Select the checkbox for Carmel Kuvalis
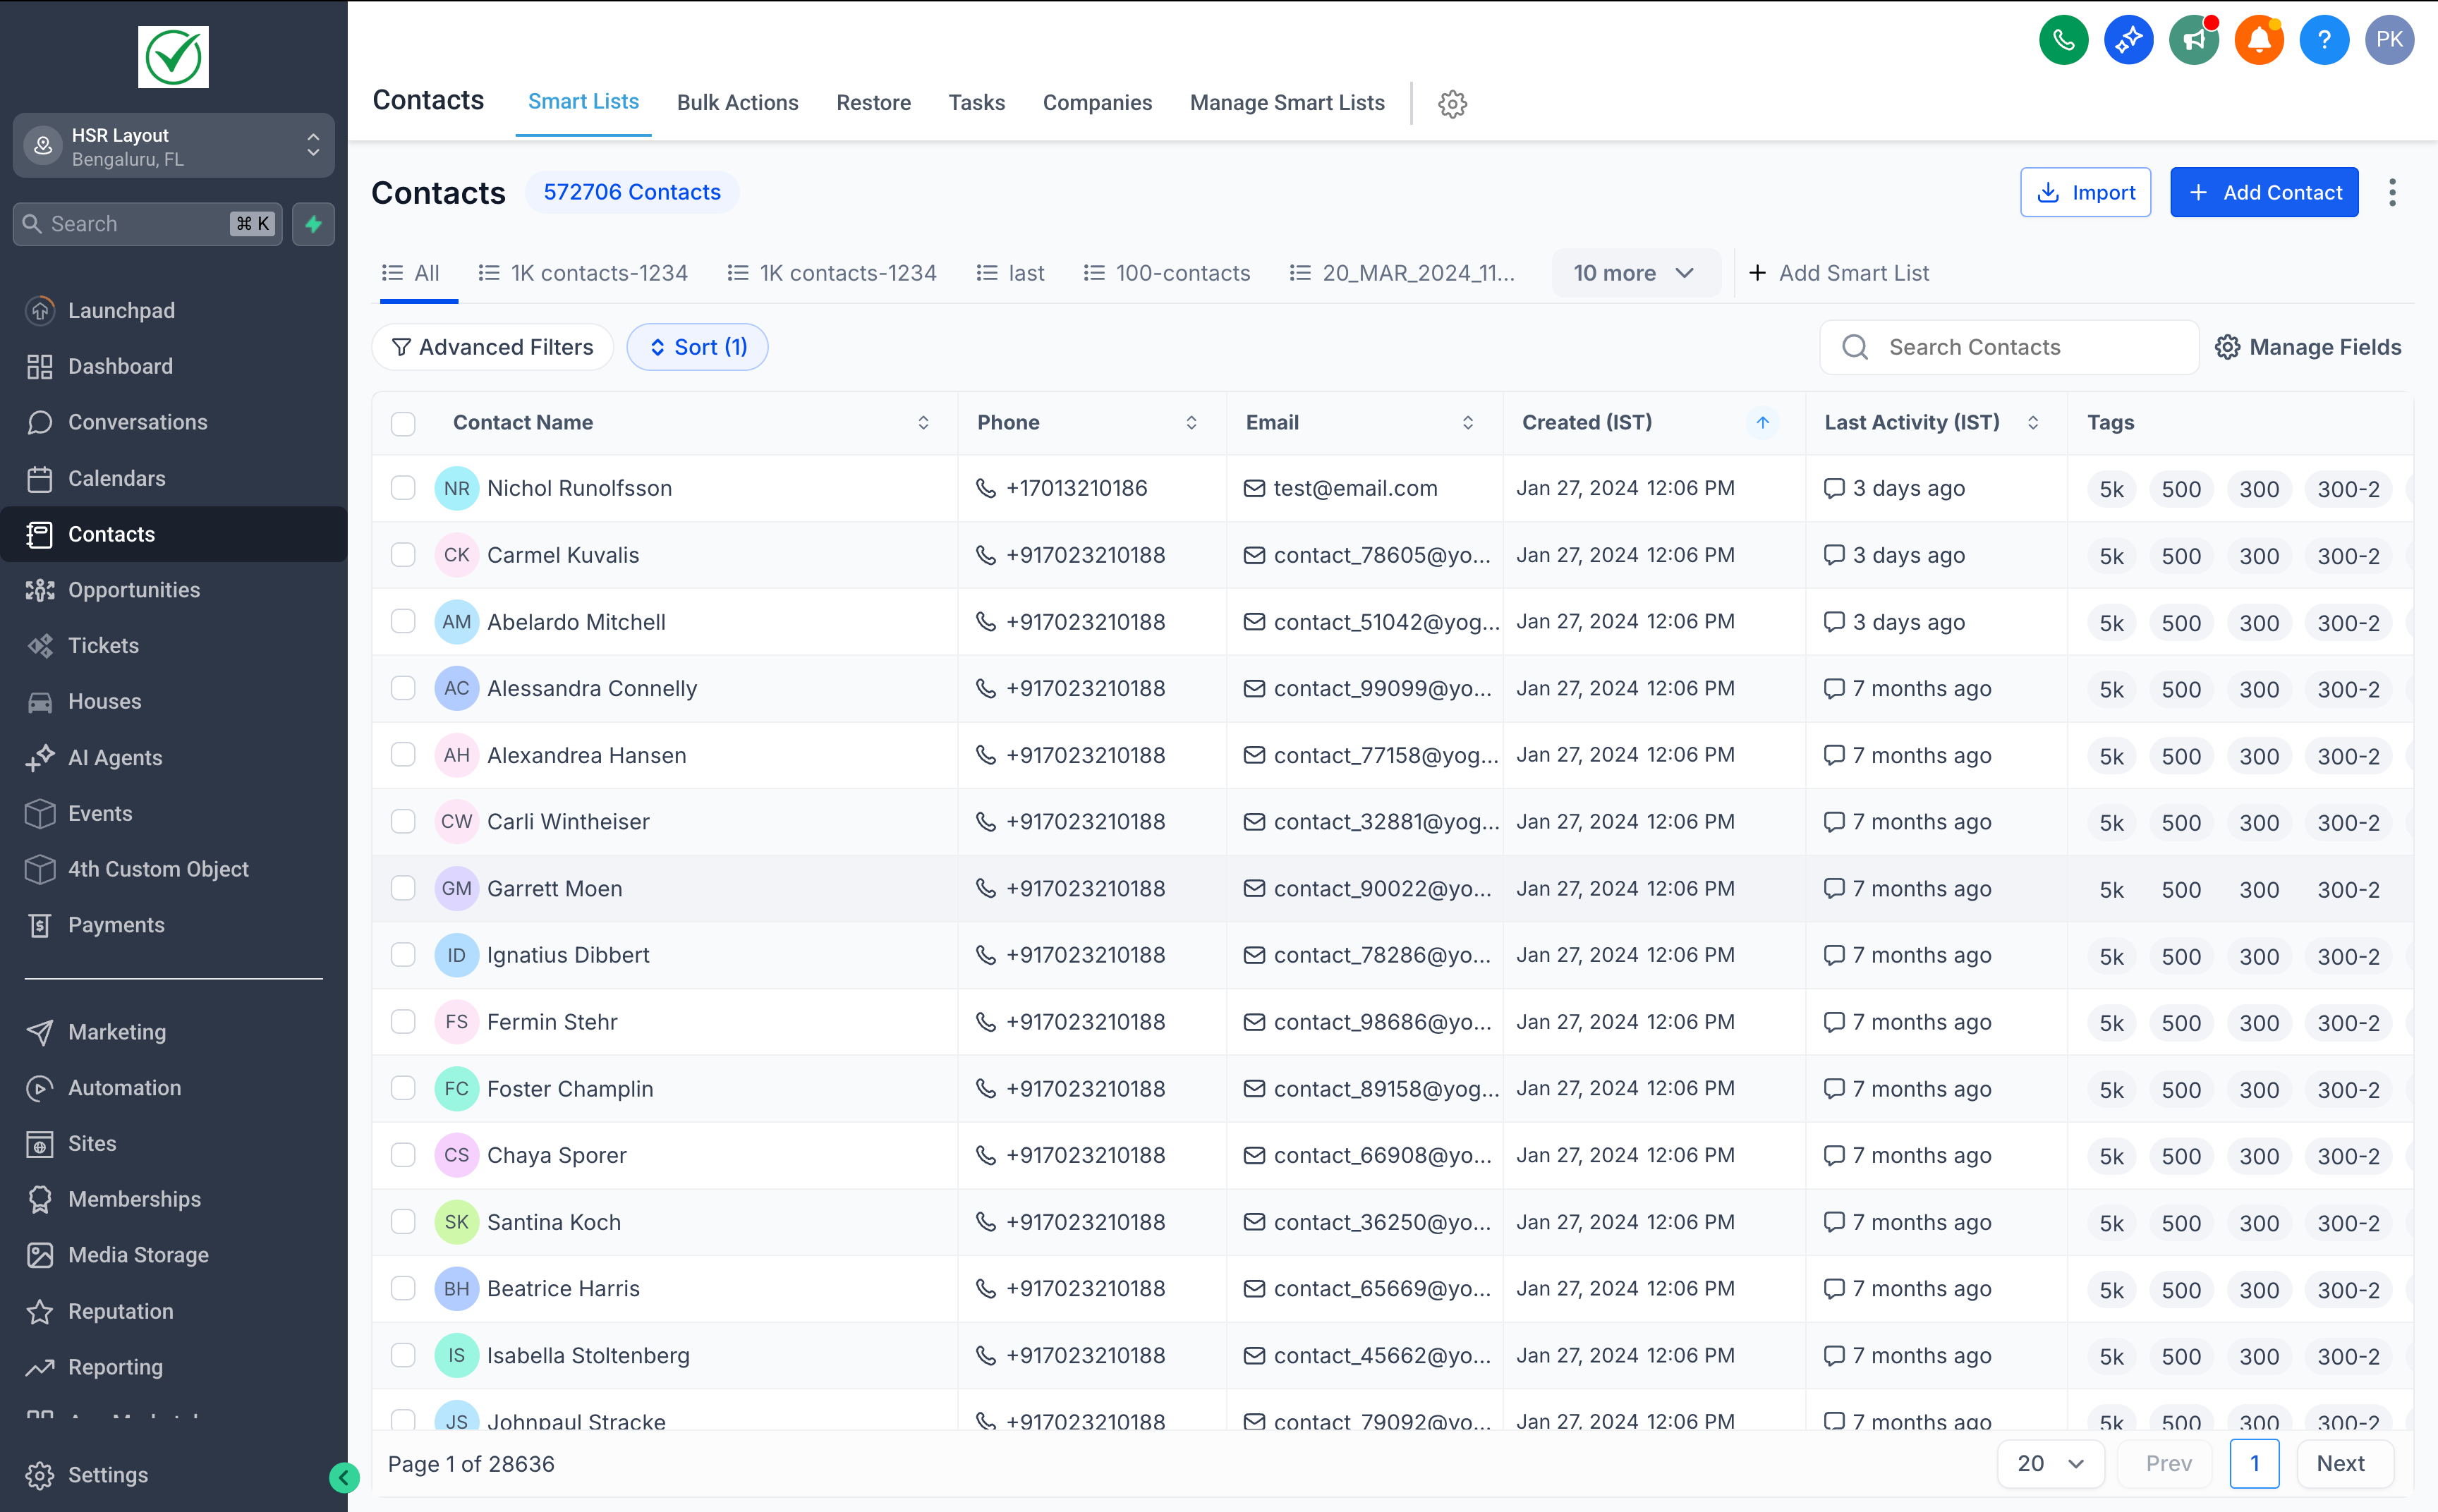Screen dimensions: 2438x1512 point(404,554)
